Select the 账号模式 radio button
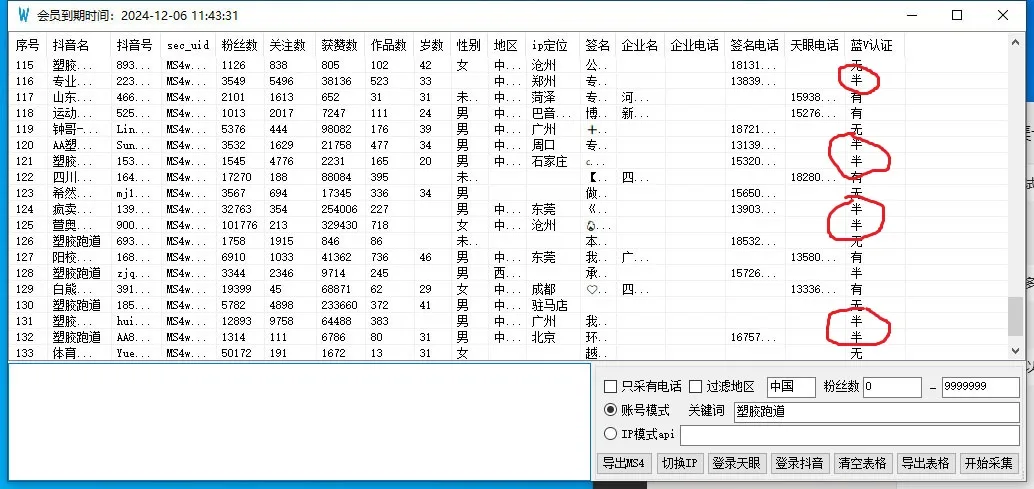Image resolution: width=1034 pixels, height=489 pixels. tap(611, 410)
